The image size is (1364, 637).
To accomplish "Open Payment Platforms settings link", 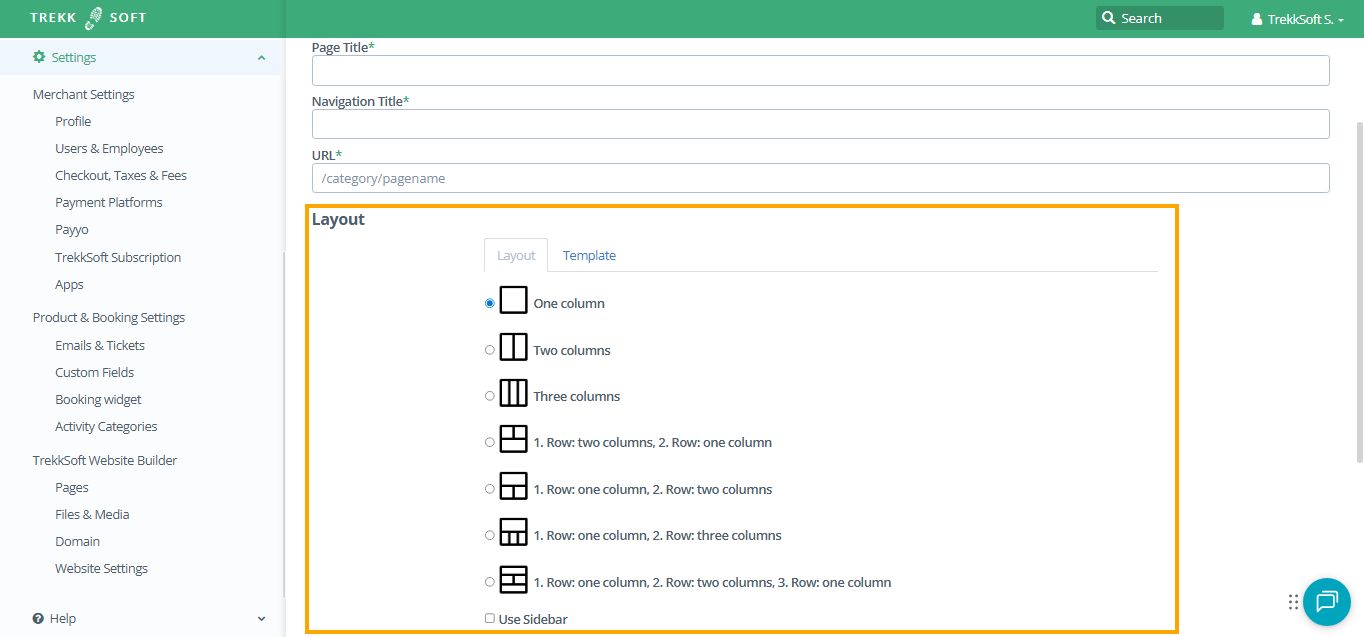I will (x=108, y=203).
